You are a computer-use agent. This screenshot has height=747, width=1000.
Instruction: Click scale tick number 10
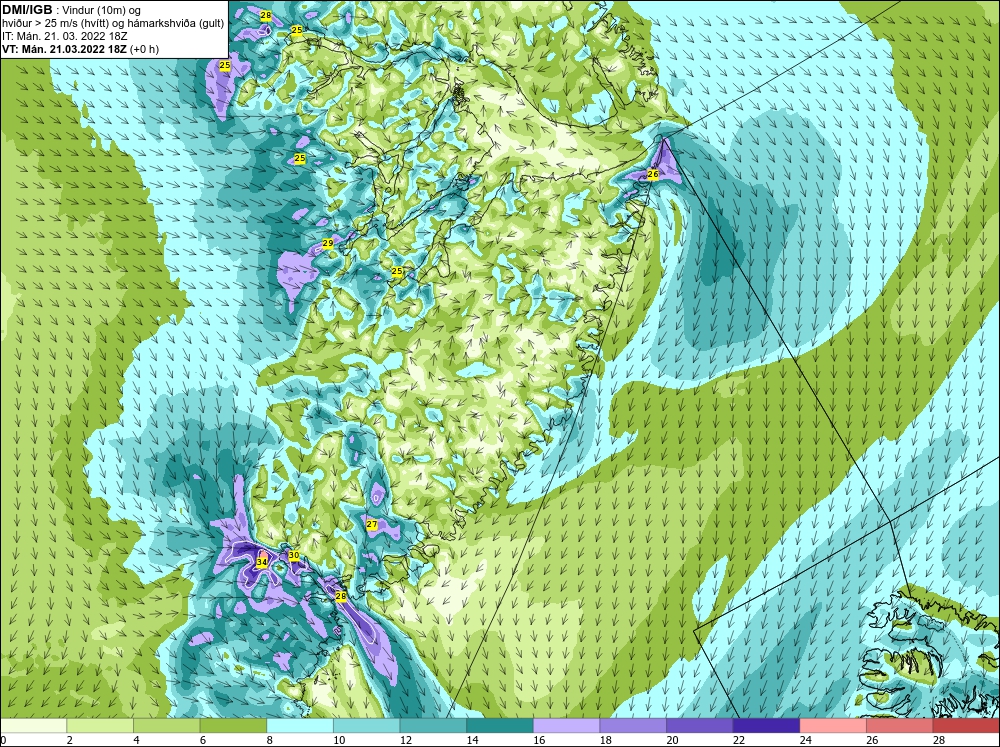[x=339, y=740]
